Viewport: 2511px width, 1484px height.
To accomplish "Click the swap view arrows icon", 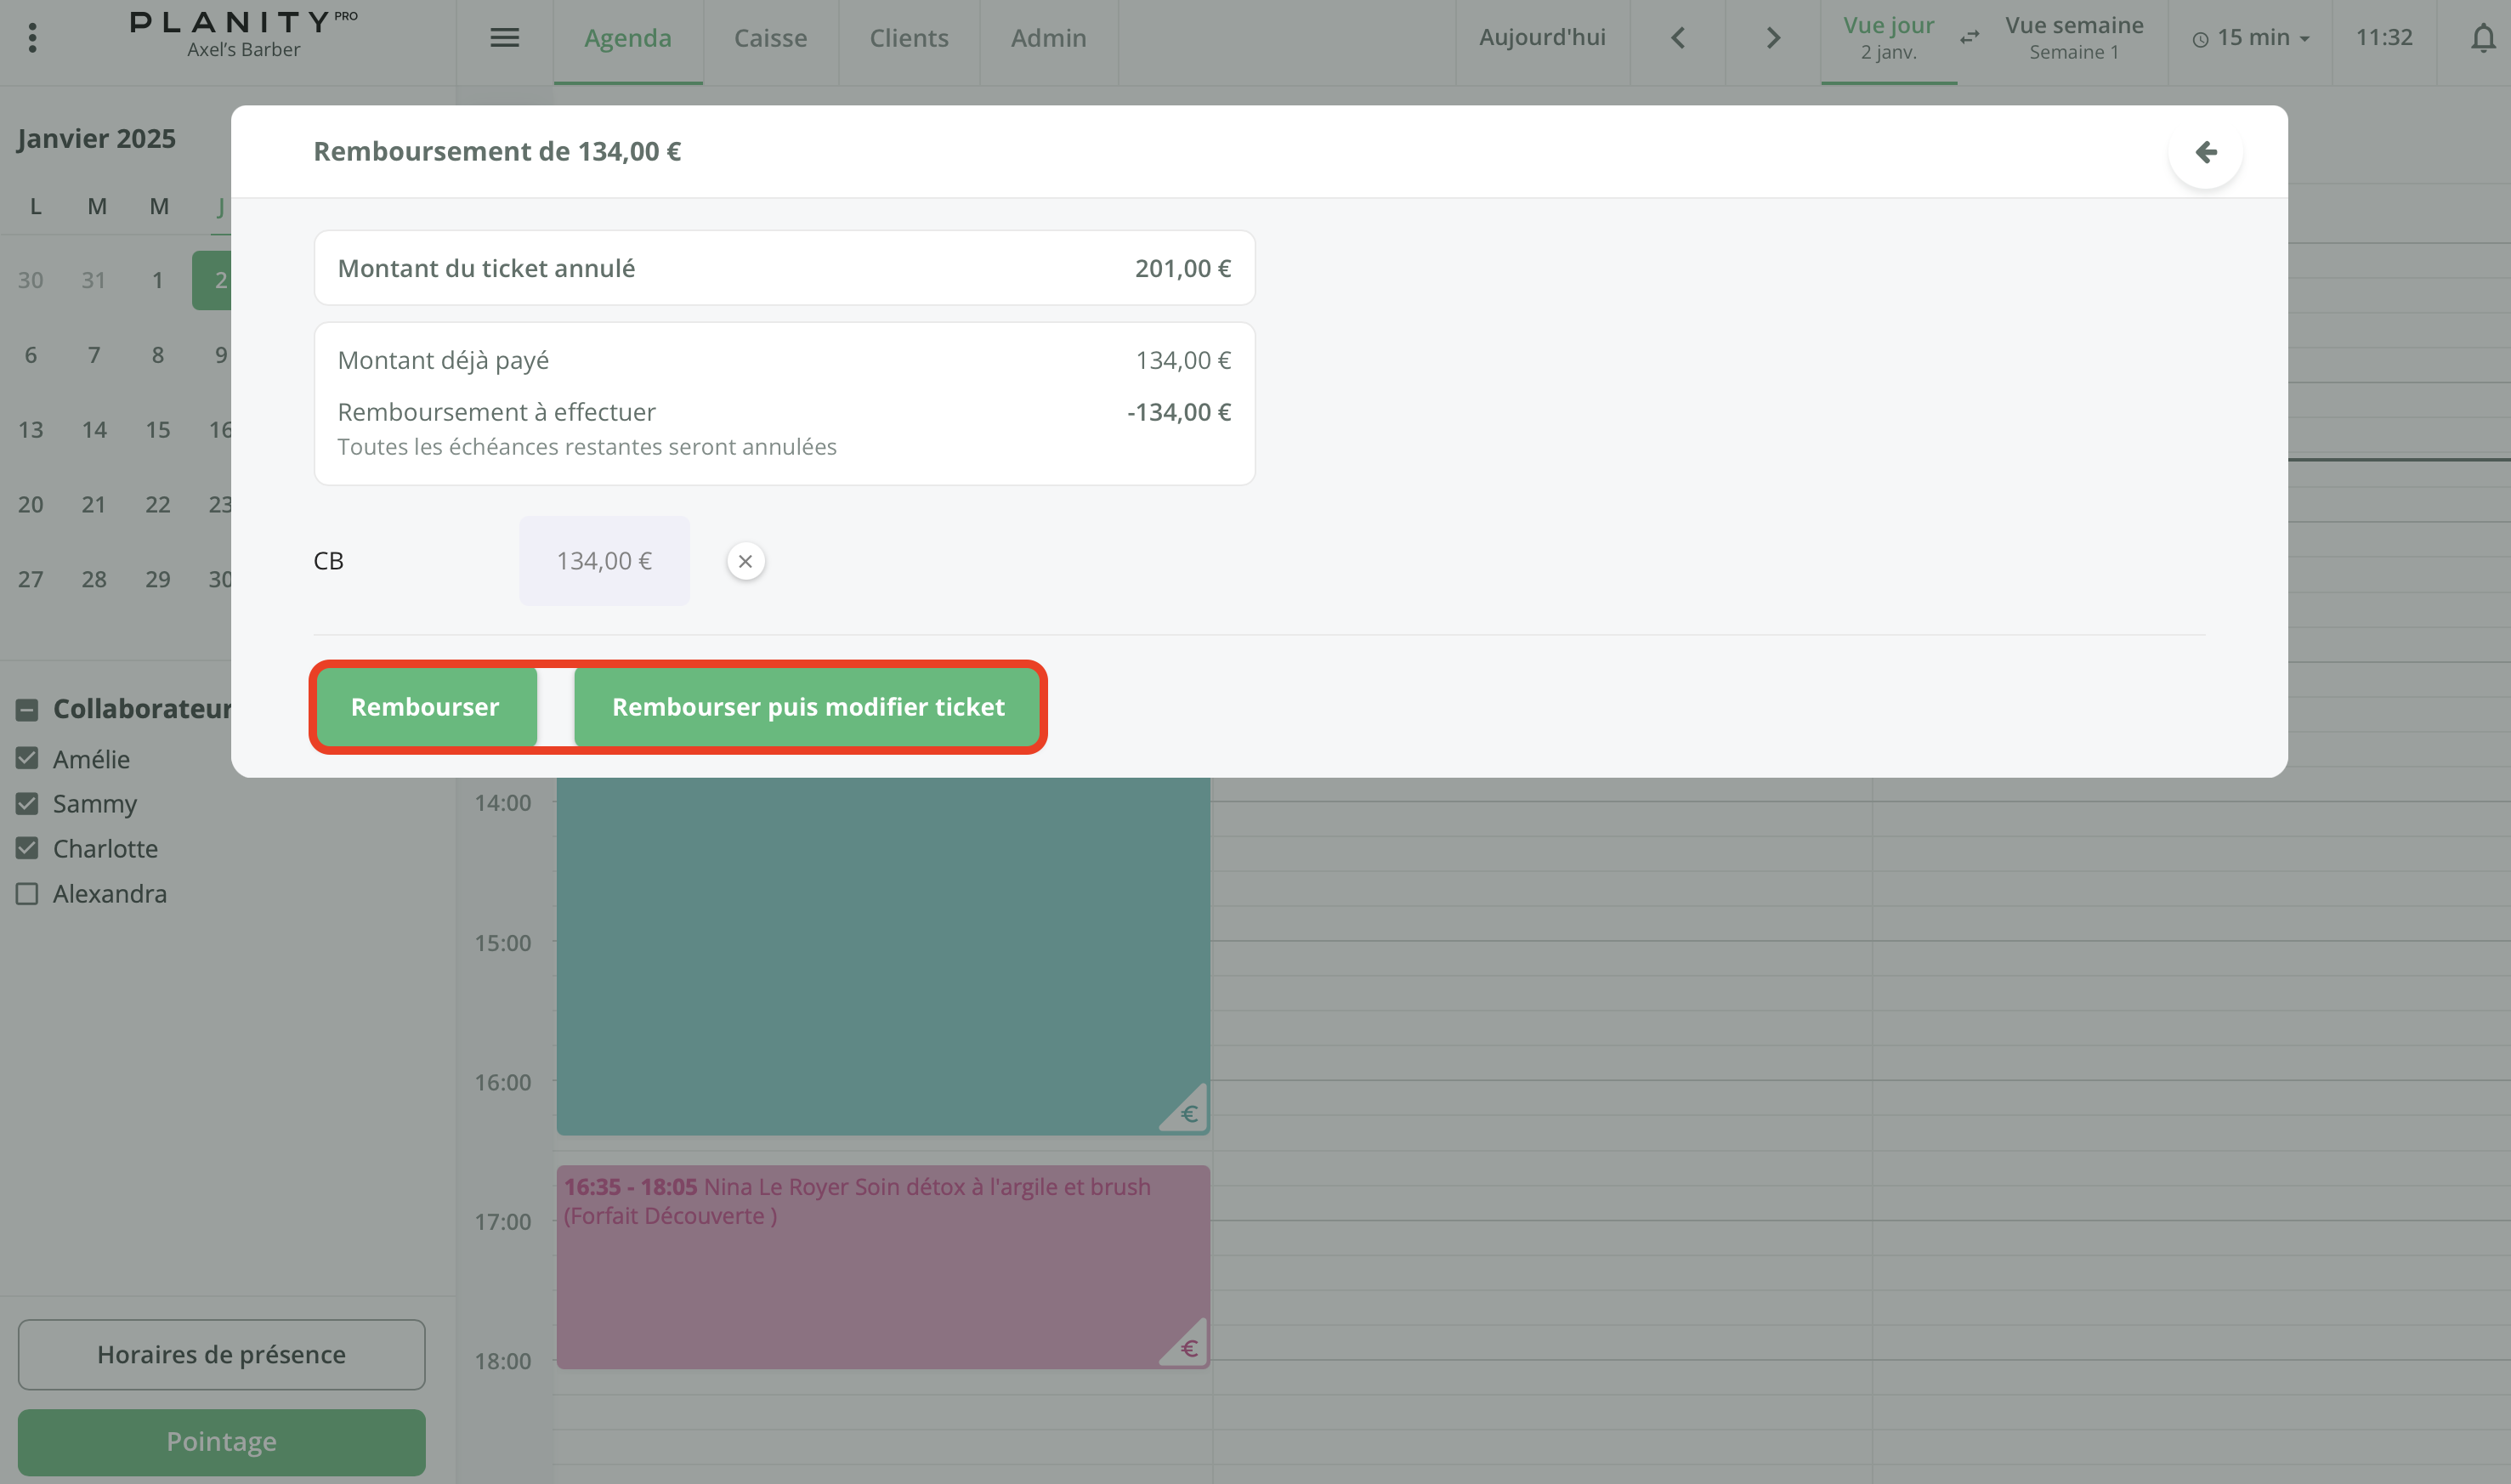I will click(x=1969, y=38).
